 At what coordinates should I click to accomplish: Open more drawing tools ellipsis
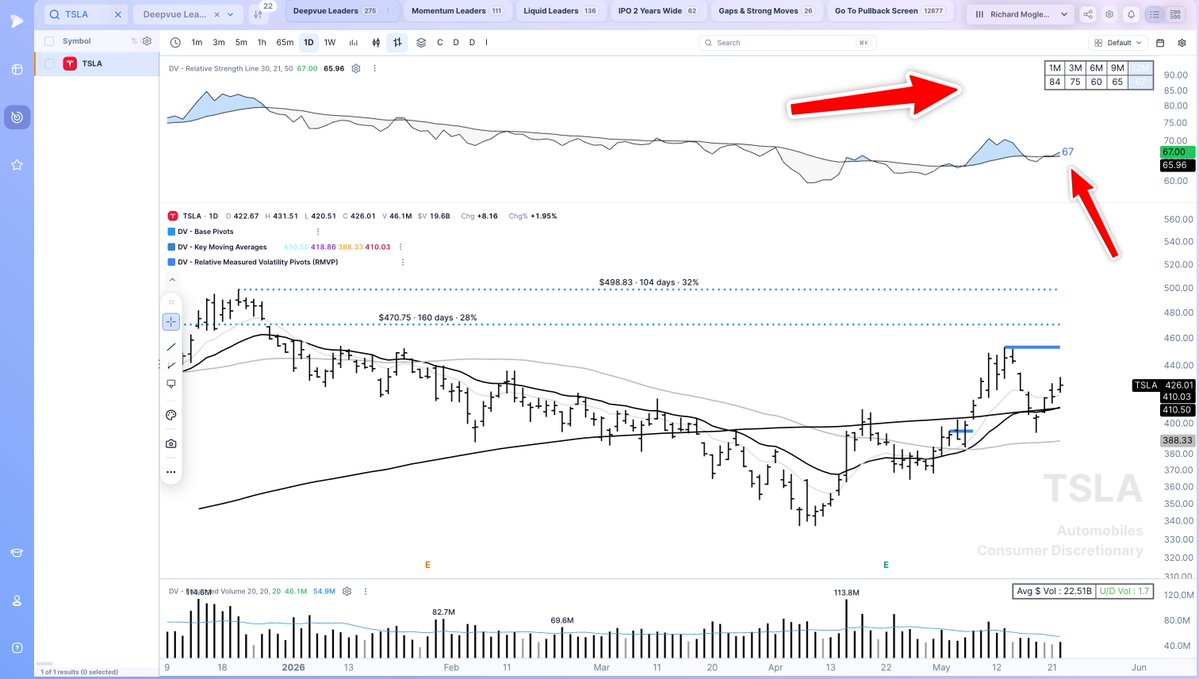[x=171, y=472]
